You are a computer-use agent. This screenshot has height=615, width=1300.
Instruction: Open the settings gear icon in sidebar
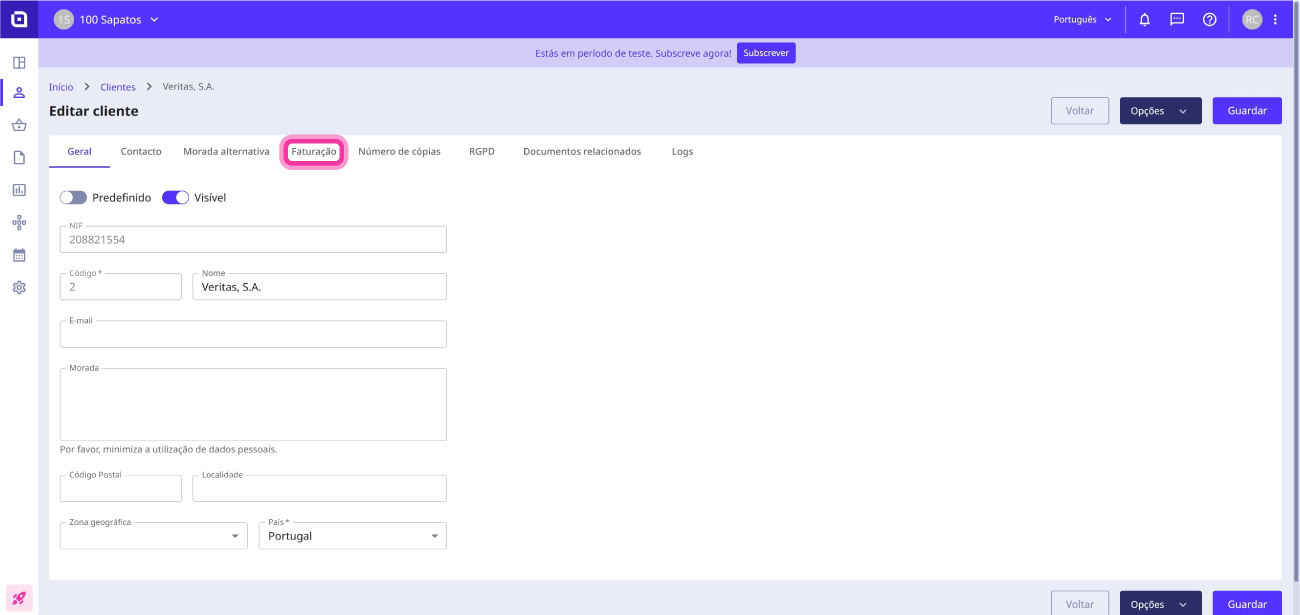click(x=19, y=287)
